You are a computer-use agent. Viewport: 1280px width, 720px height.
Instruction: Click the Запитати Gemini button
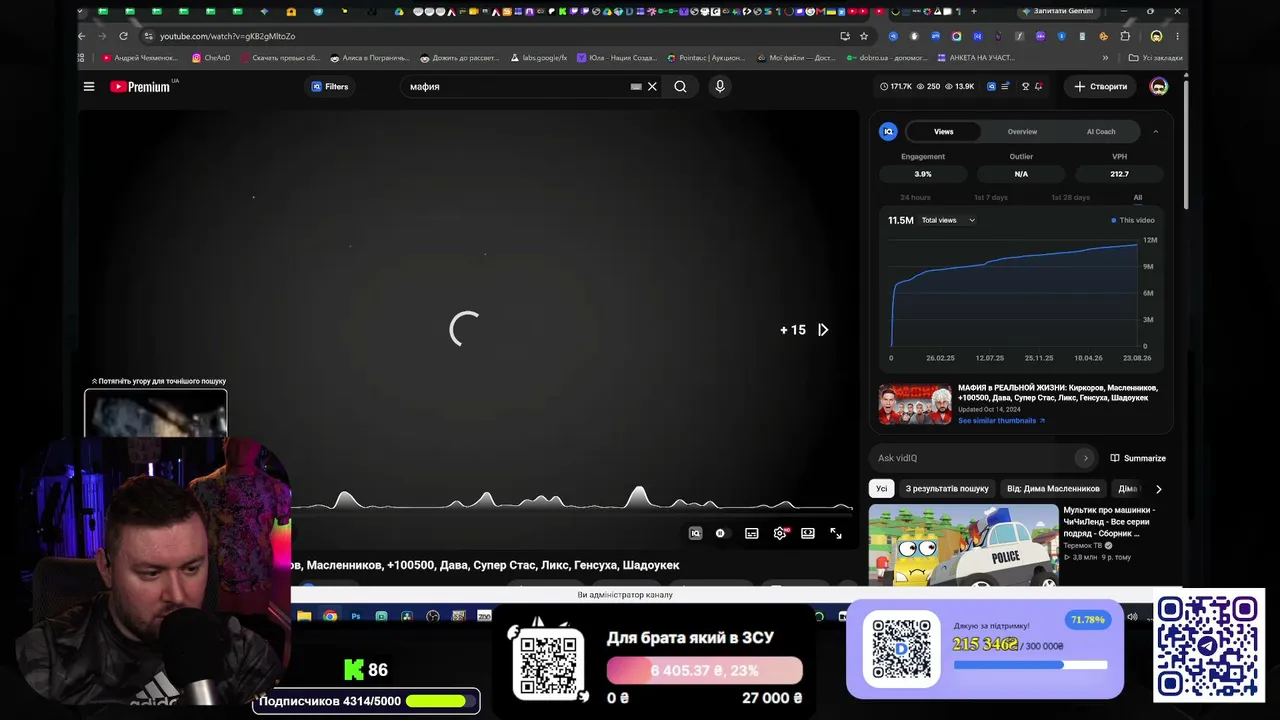coord(1058,11)
